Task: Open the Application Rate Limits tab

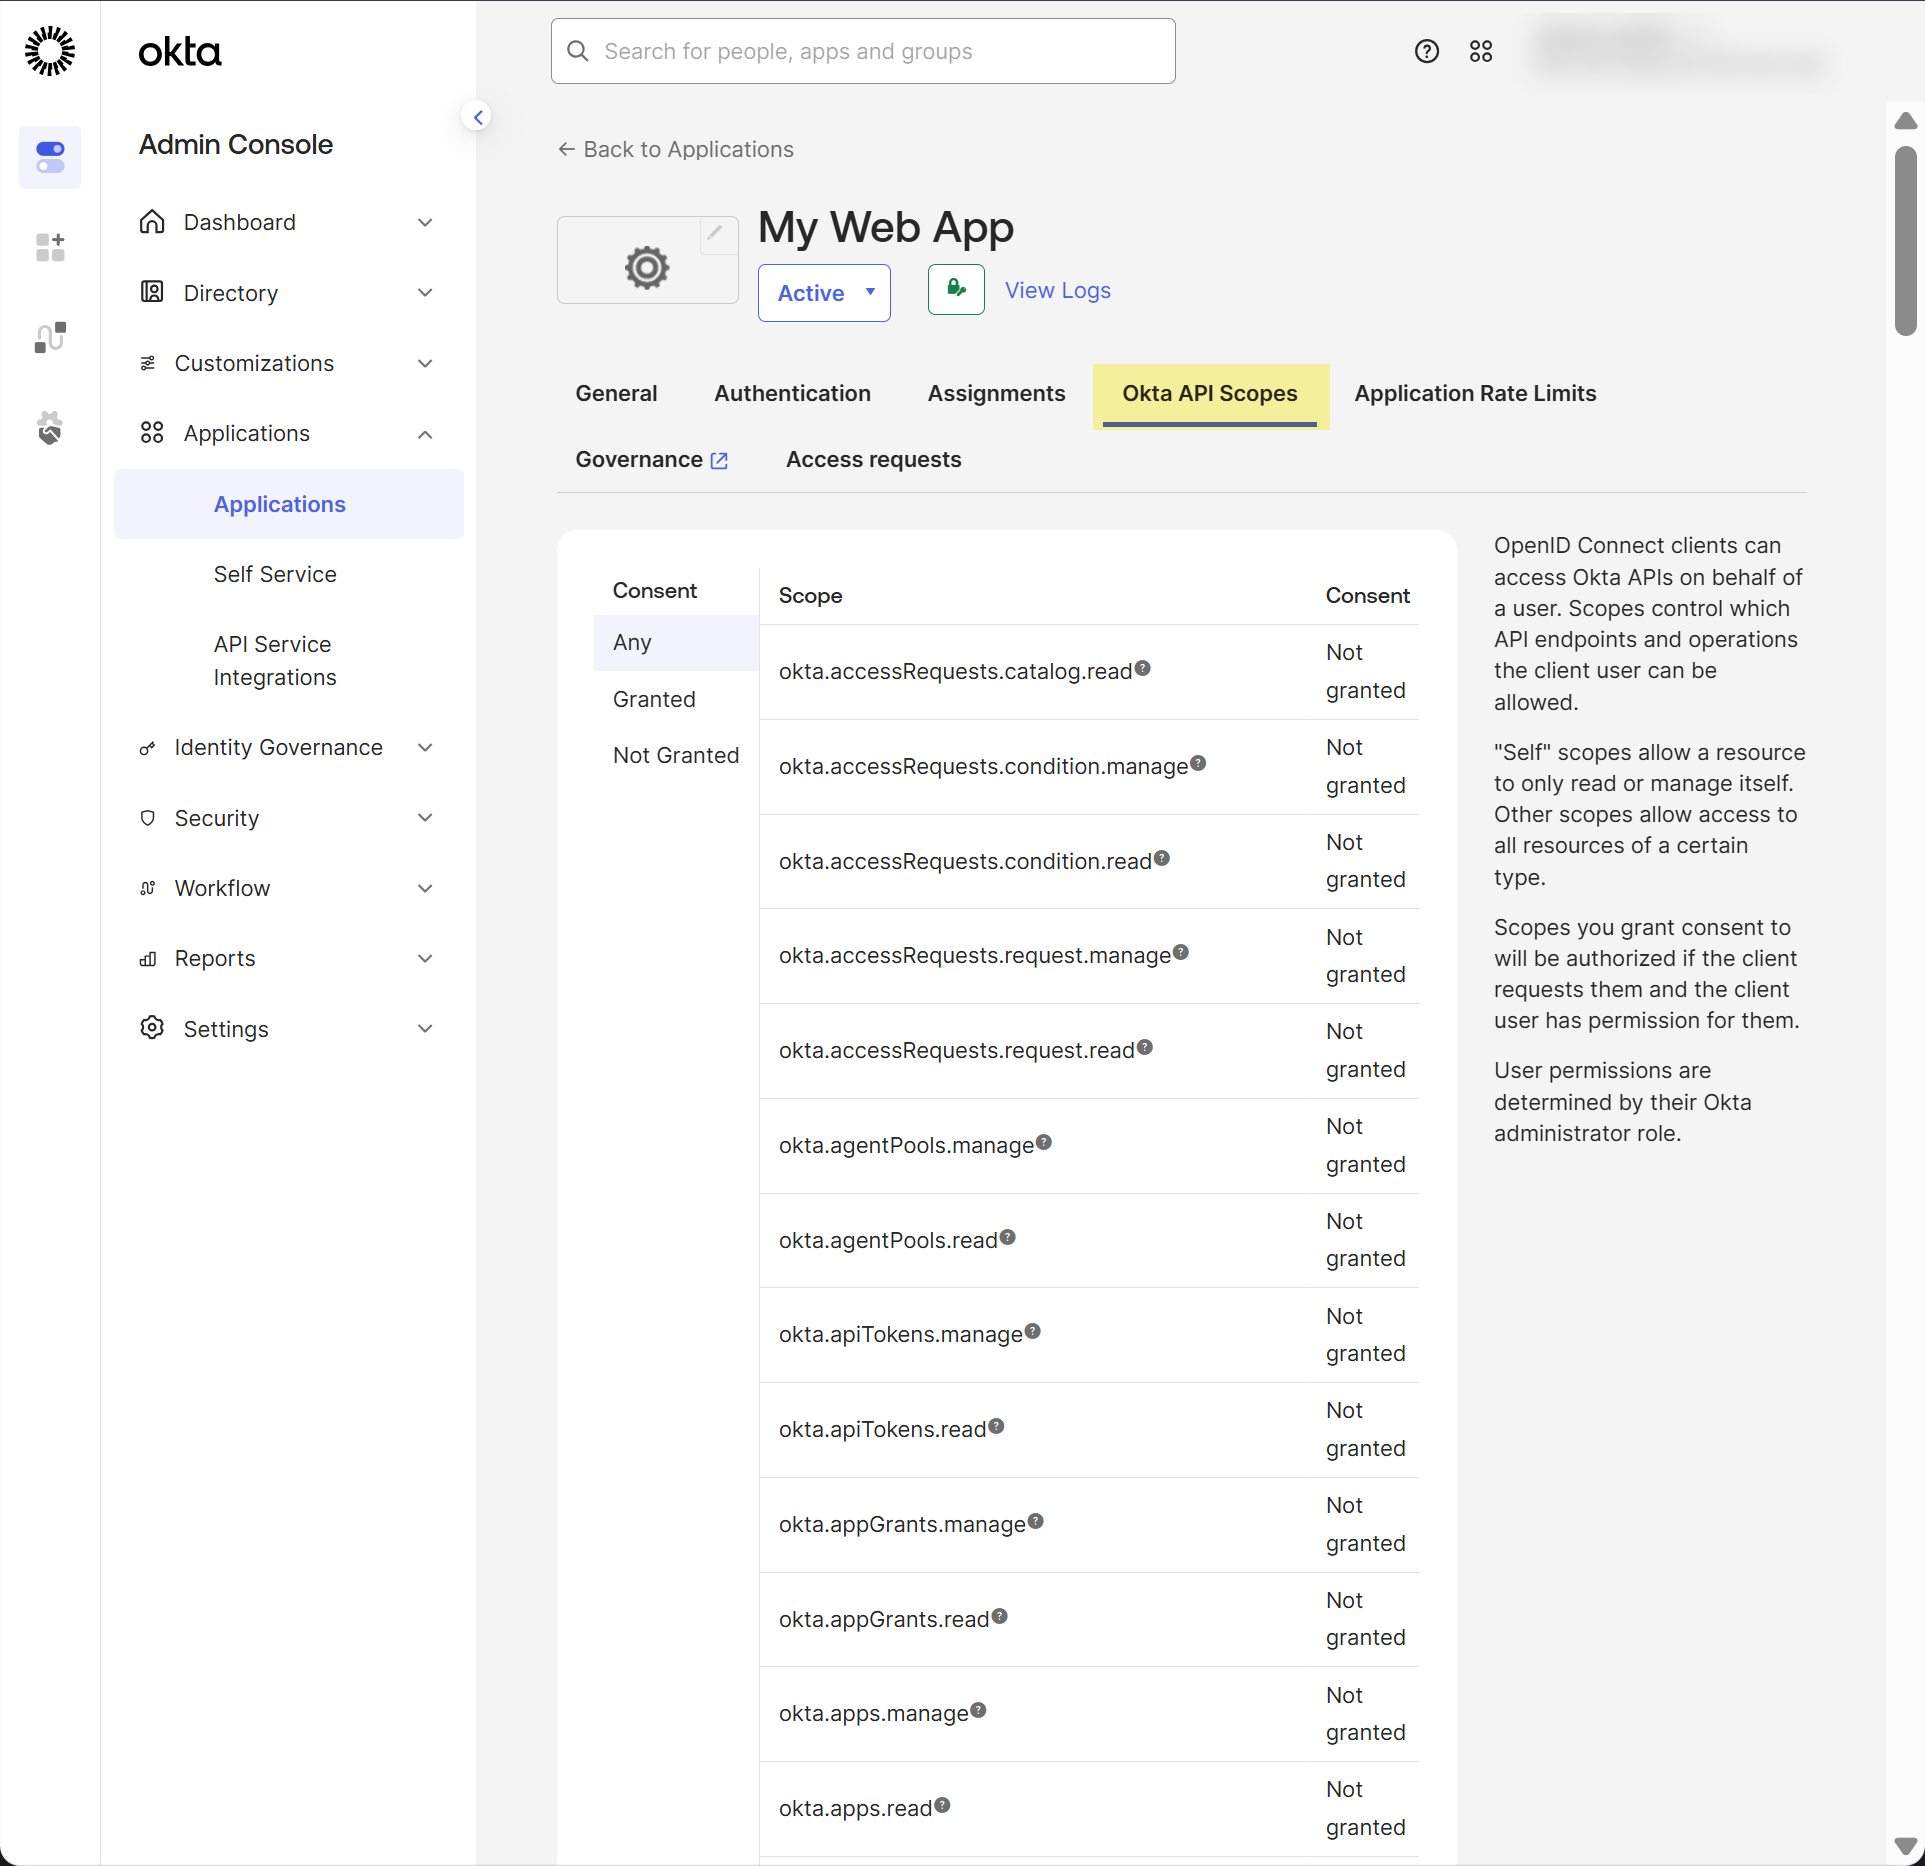Action: pos(1474,393)
